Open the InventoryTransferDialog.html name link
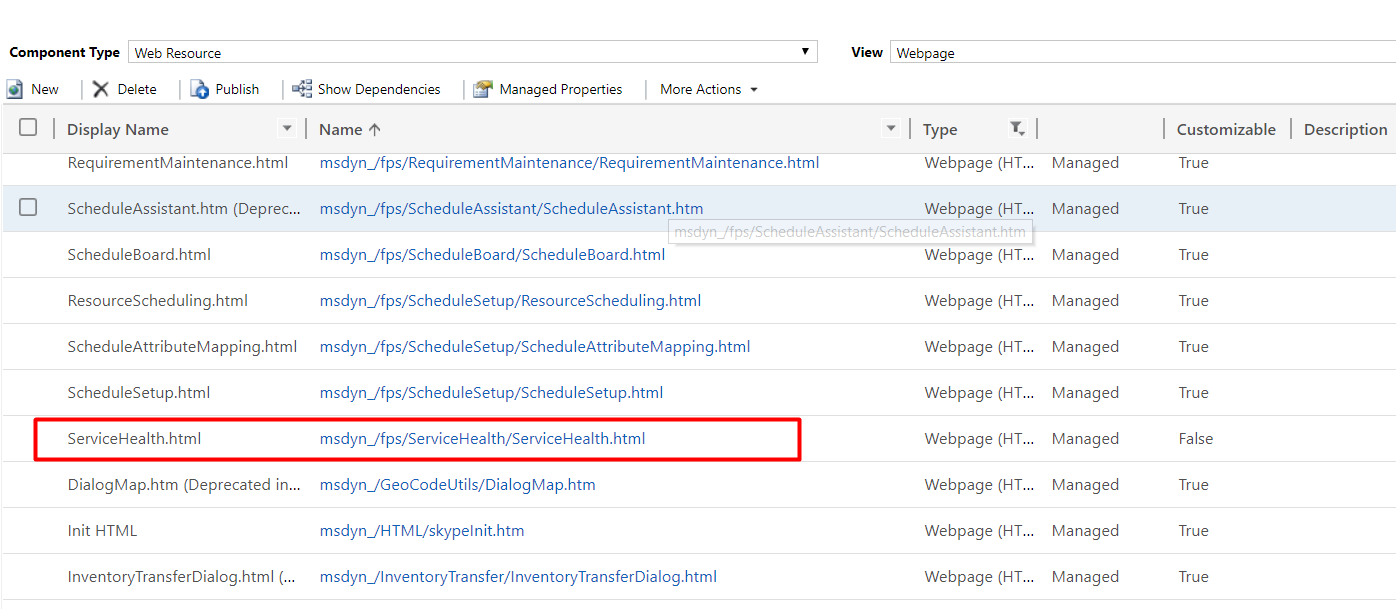Viewport: 1396px width, 609px height. [x=518, y=576]
